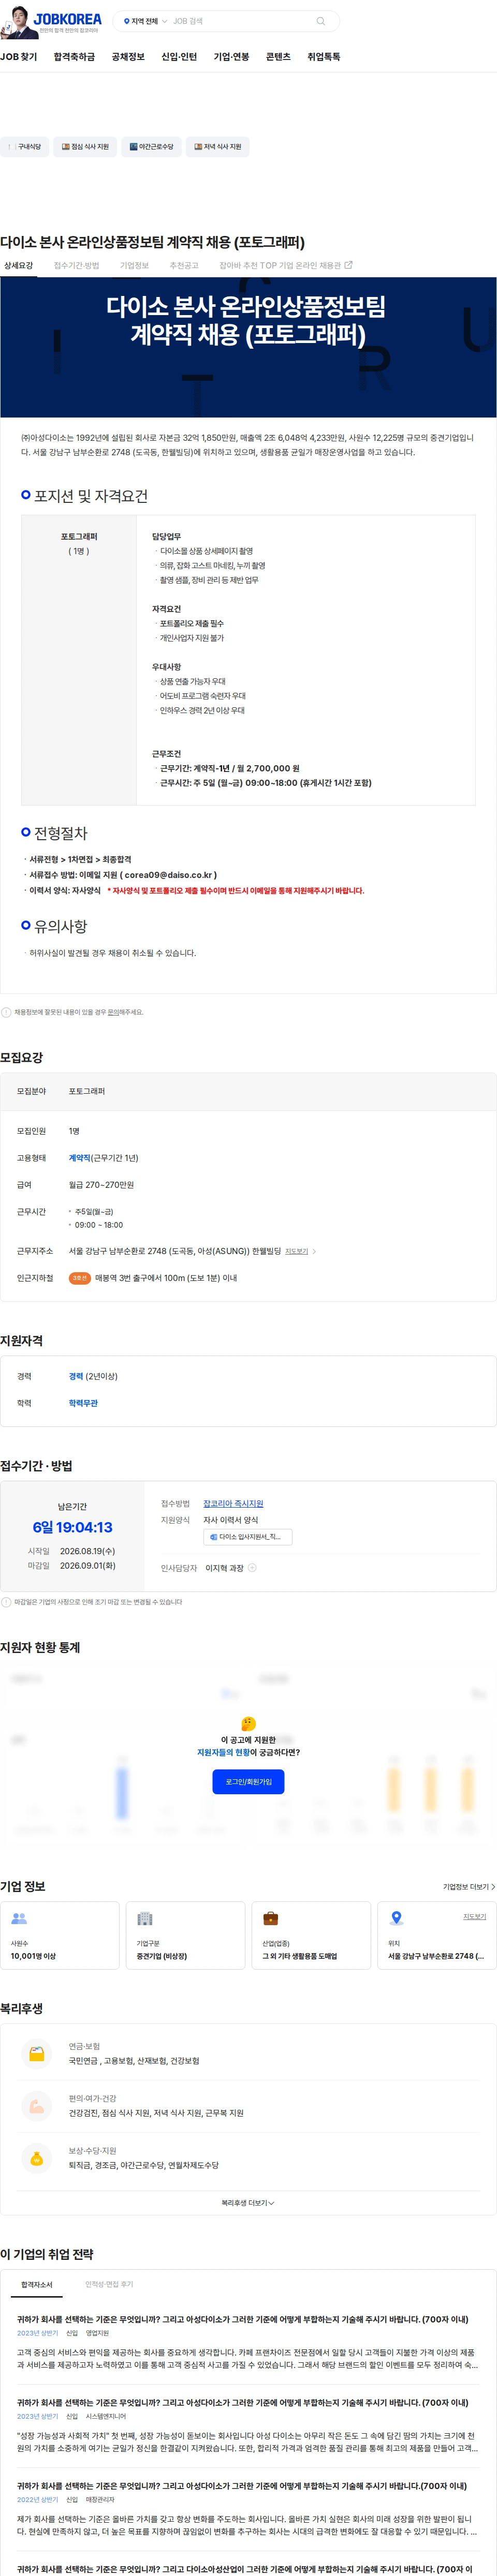Image resolution: width=497 pixels, height=2576 pixels.
Task: Click the 중견기업 (비상장) text
Action: (162, 1956)
